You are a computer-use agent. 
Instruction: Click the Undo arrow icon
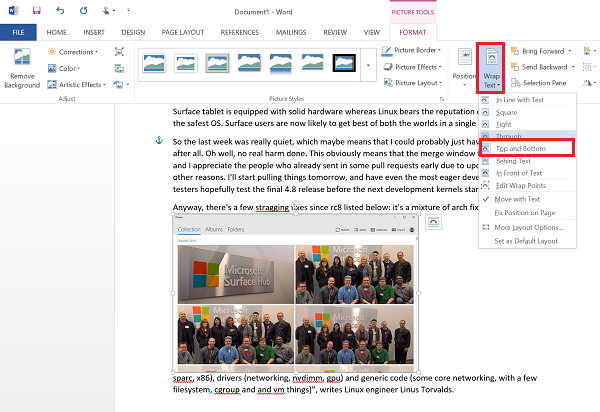coord(60,11)
